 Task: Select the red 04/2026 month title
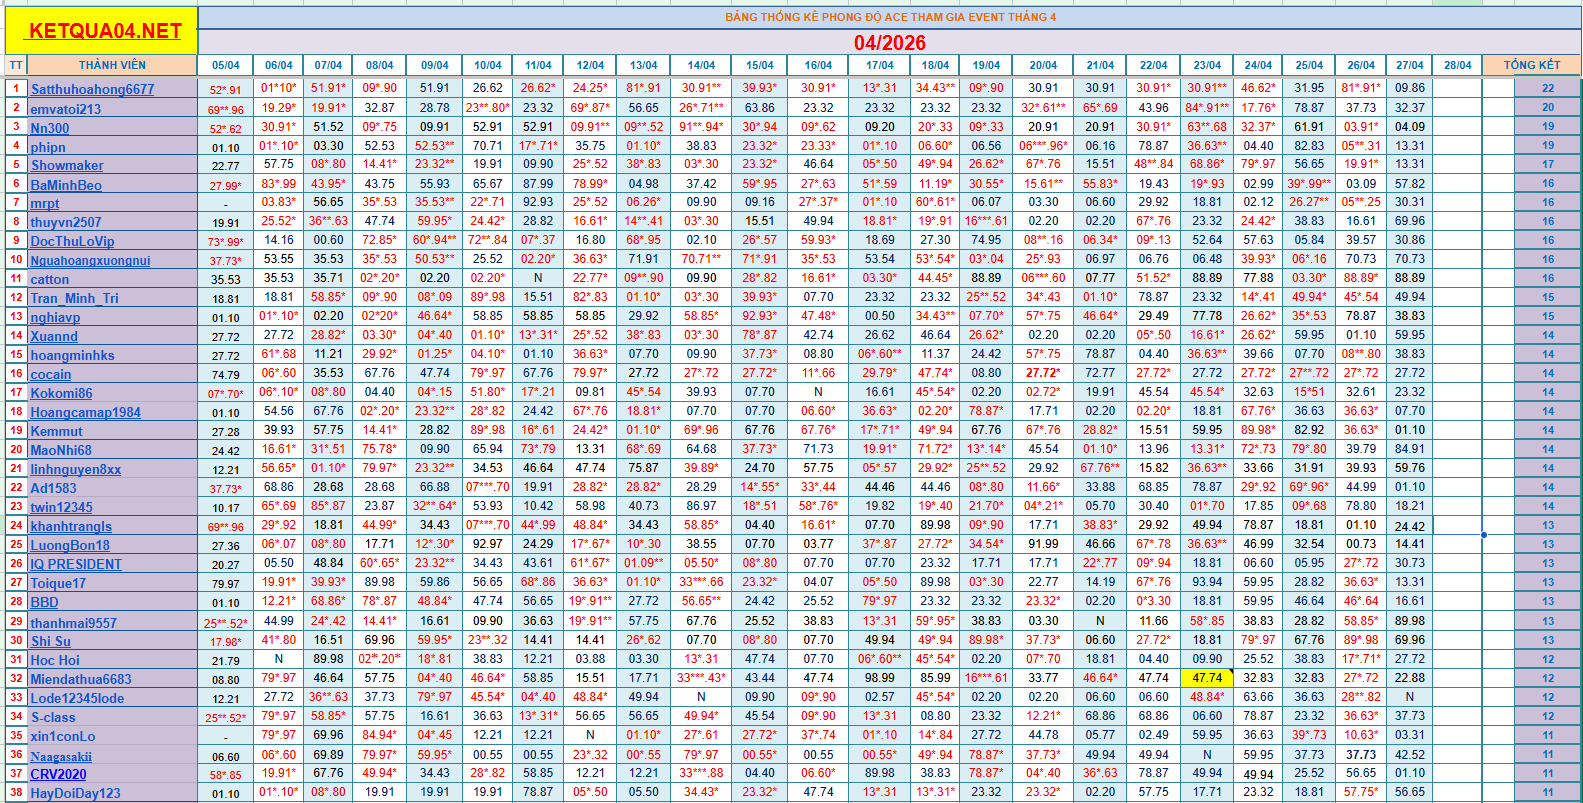[x=890, y=43]
